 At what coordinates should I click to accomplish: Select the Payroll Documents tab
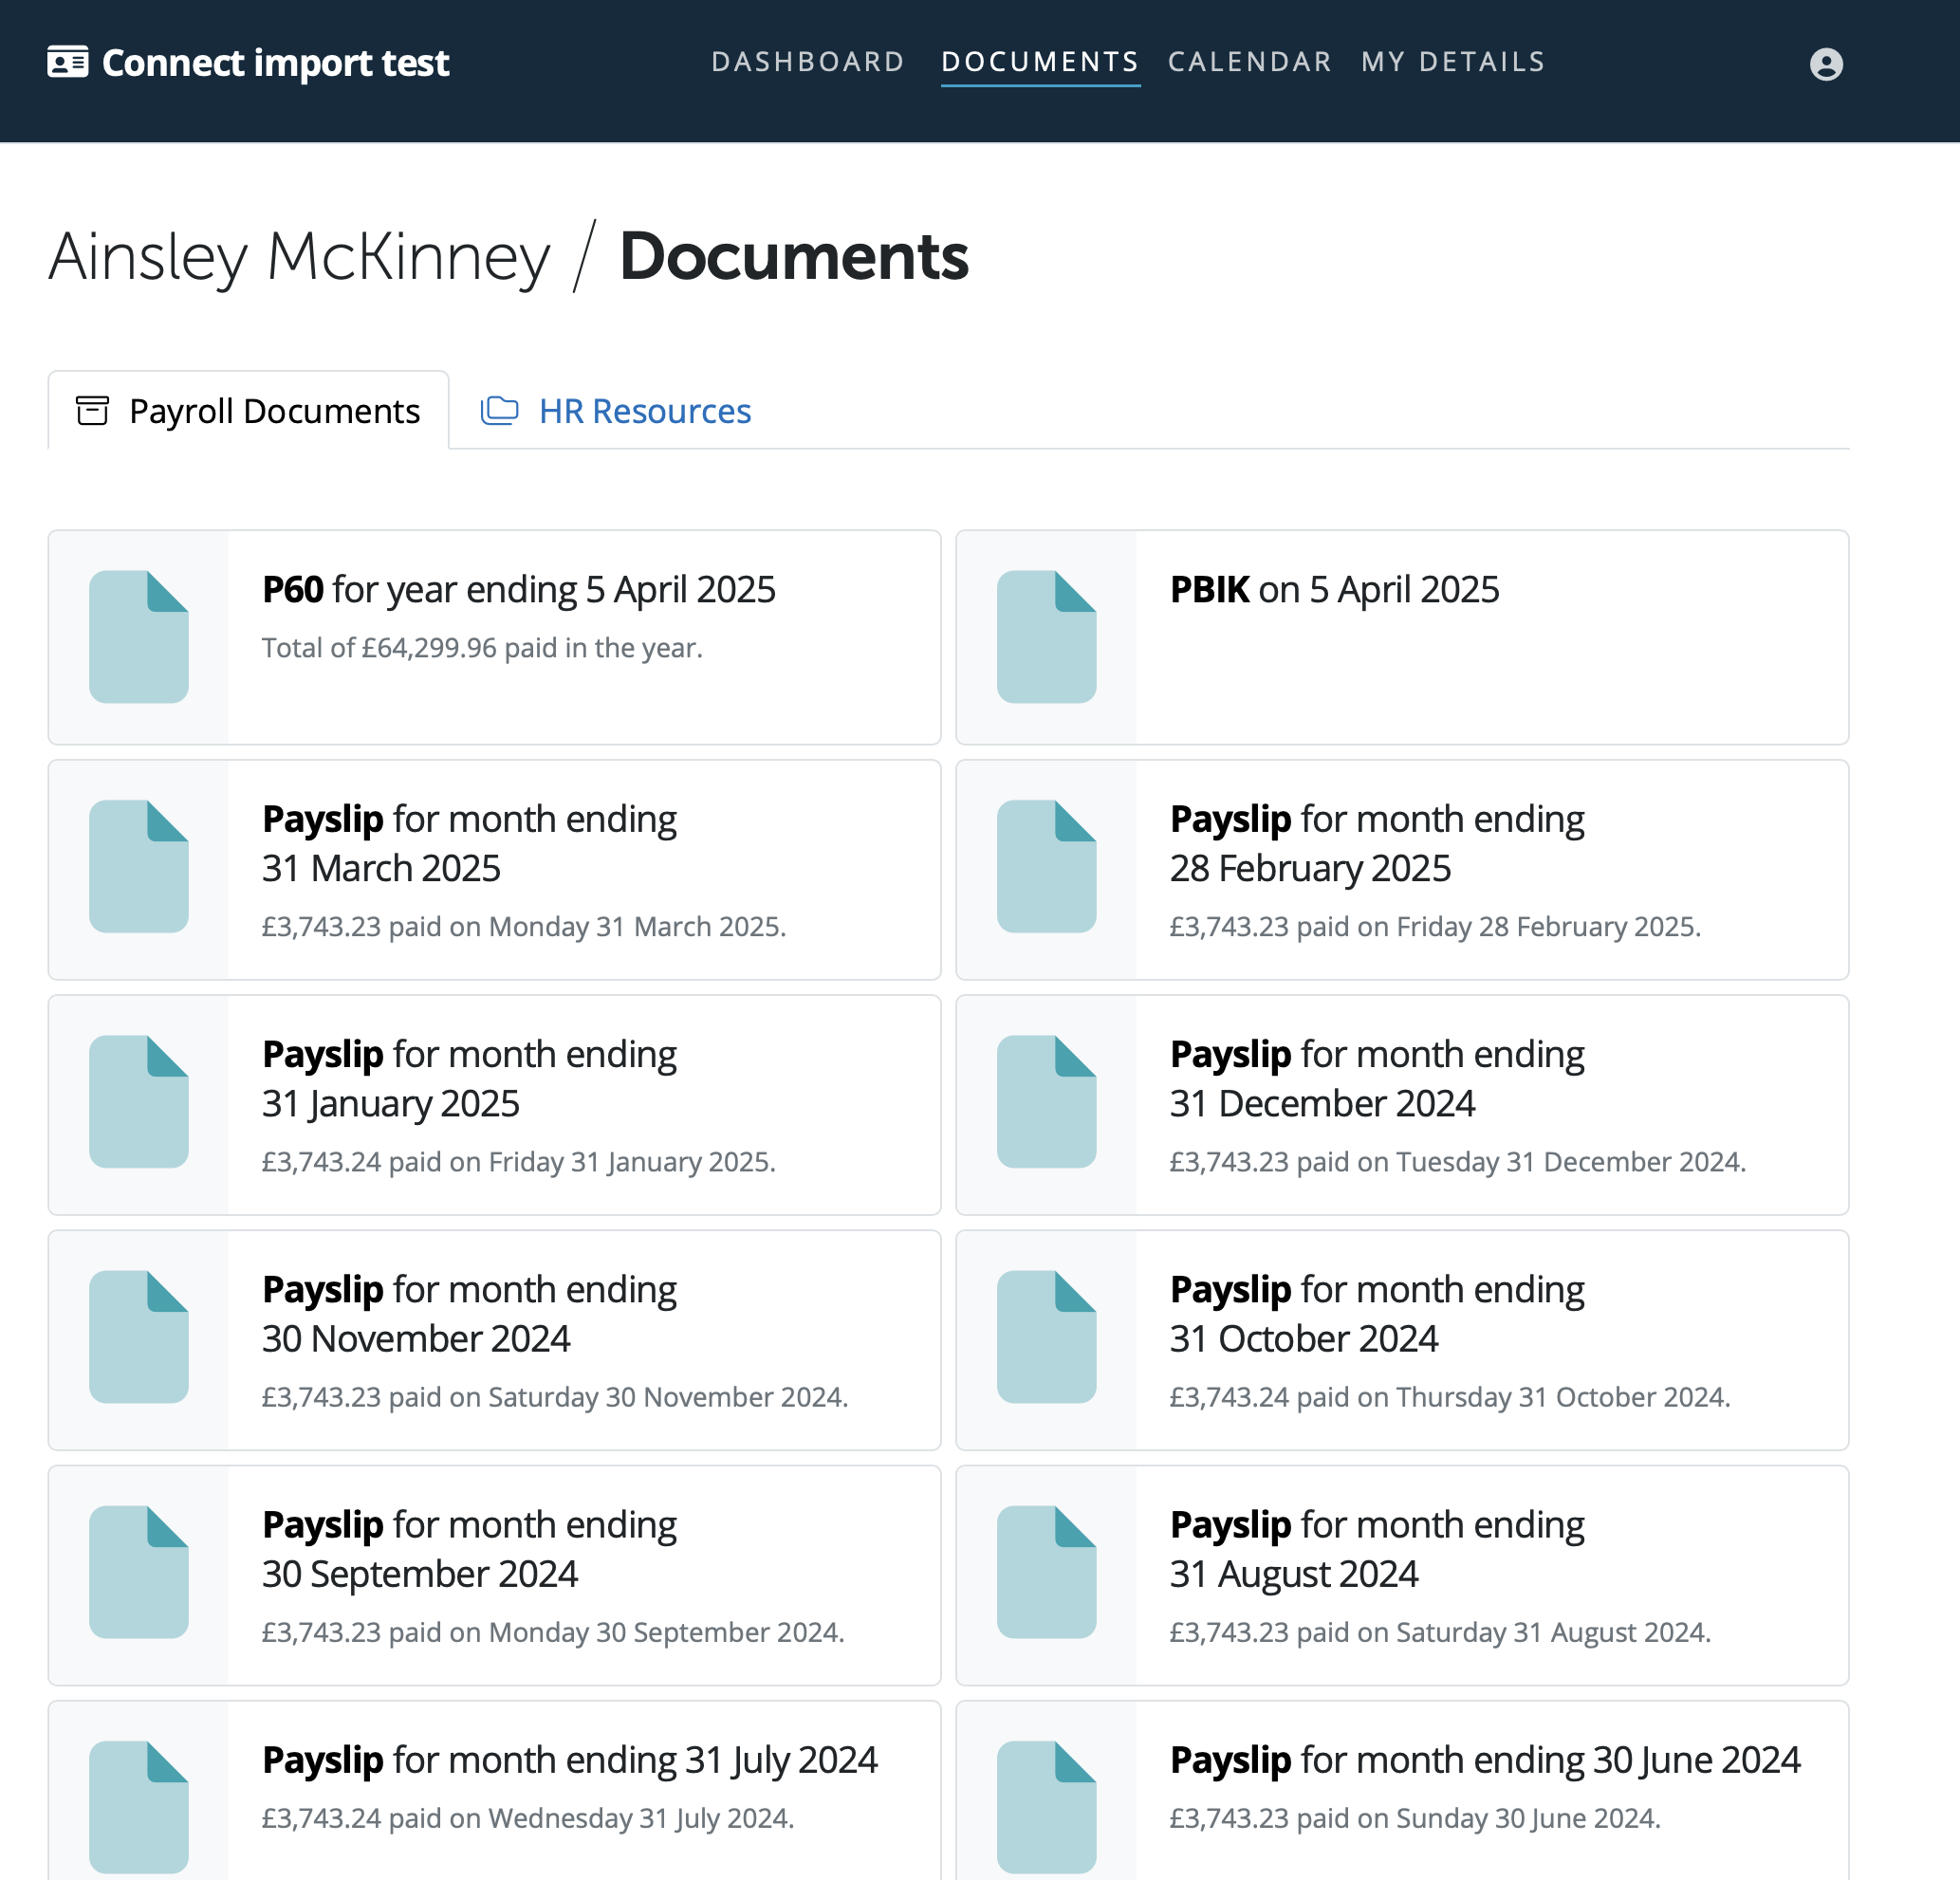[x=273, y=411]
